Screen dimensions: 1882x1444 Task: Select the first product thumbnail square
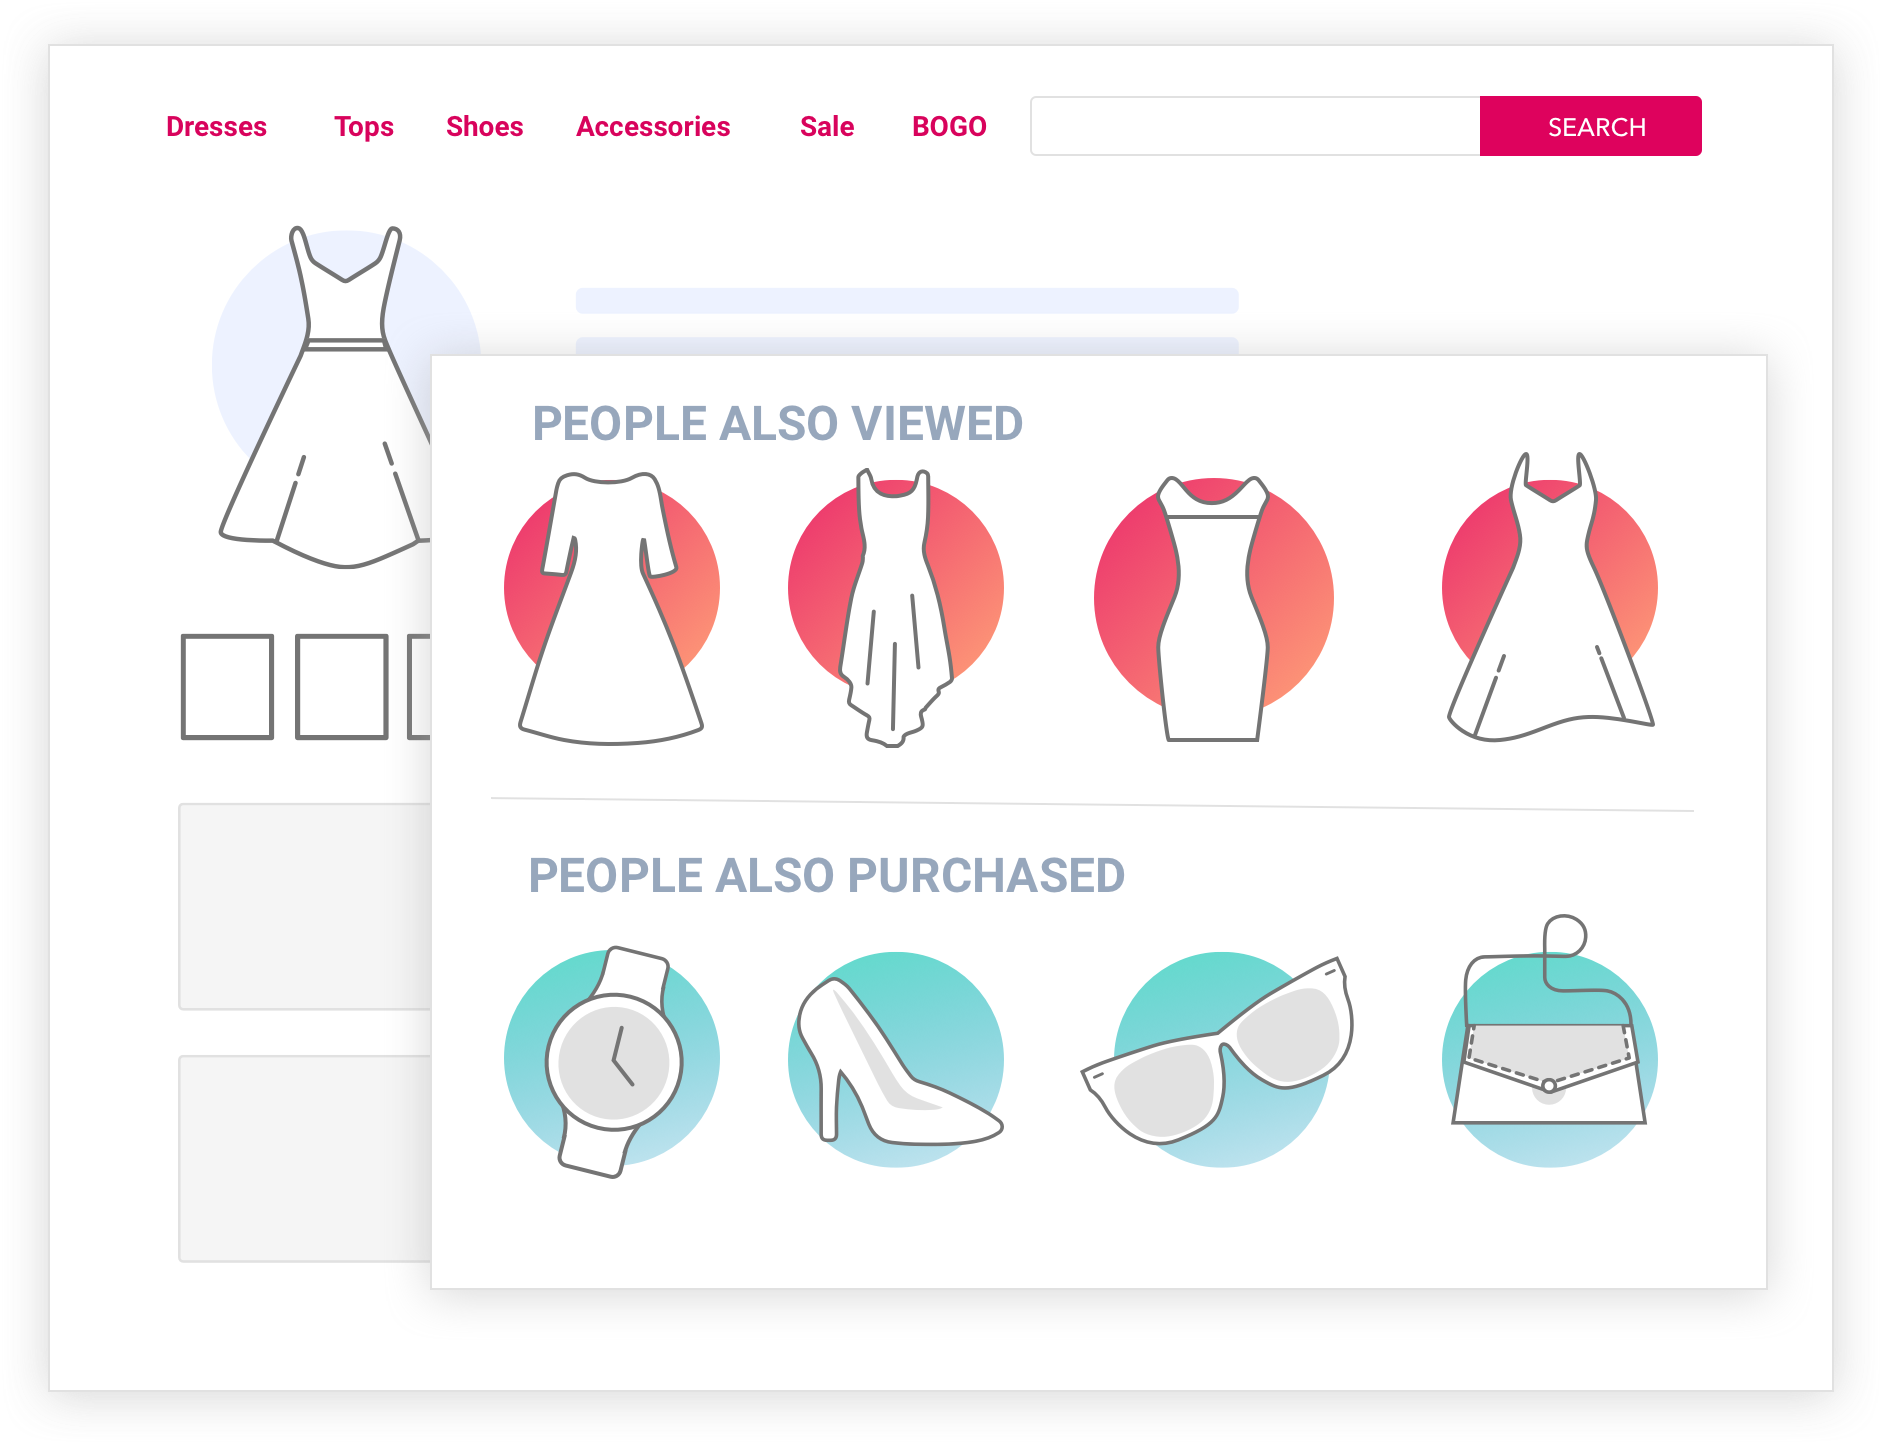227,687
